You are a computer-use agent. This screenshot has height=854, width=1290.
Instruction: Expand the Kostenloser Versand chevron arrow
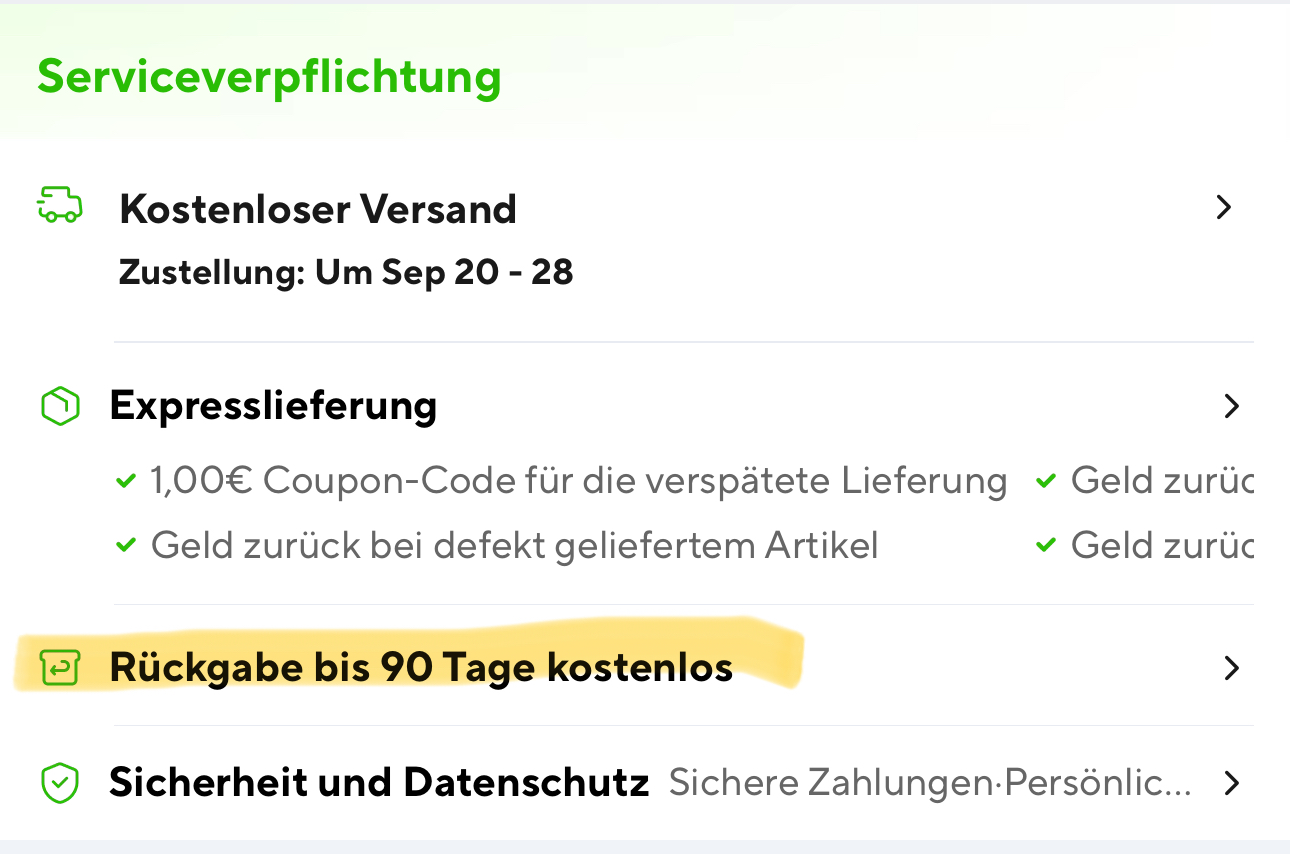1223,208
